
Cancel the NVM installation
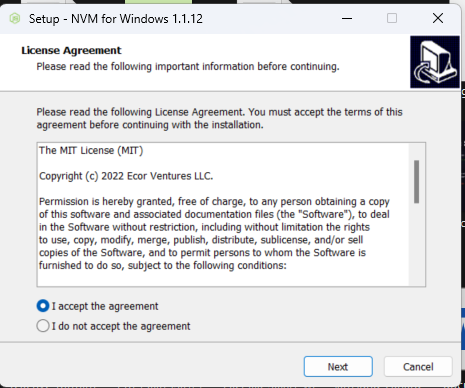[x=418, y=367]
